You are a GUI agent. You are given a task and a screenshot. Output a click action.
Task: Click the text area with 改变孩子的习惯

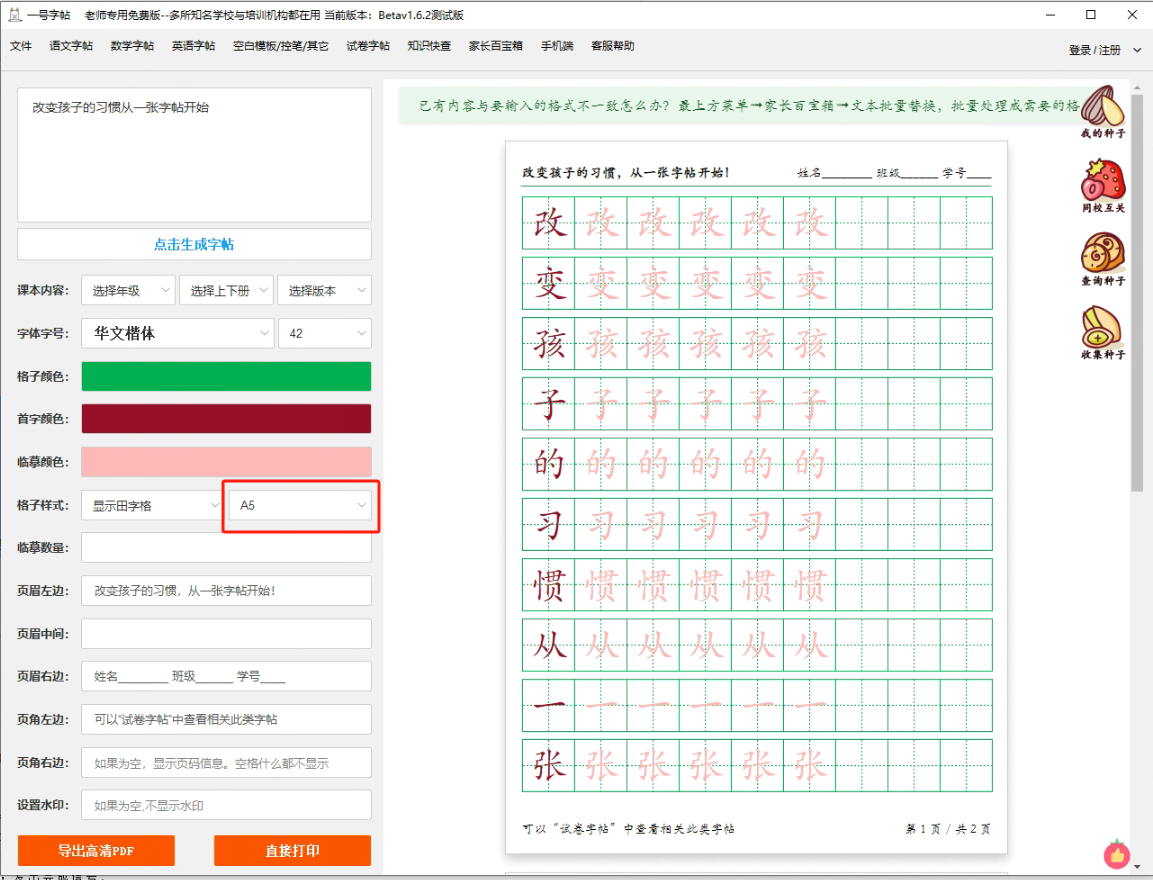tap(194, 155)
